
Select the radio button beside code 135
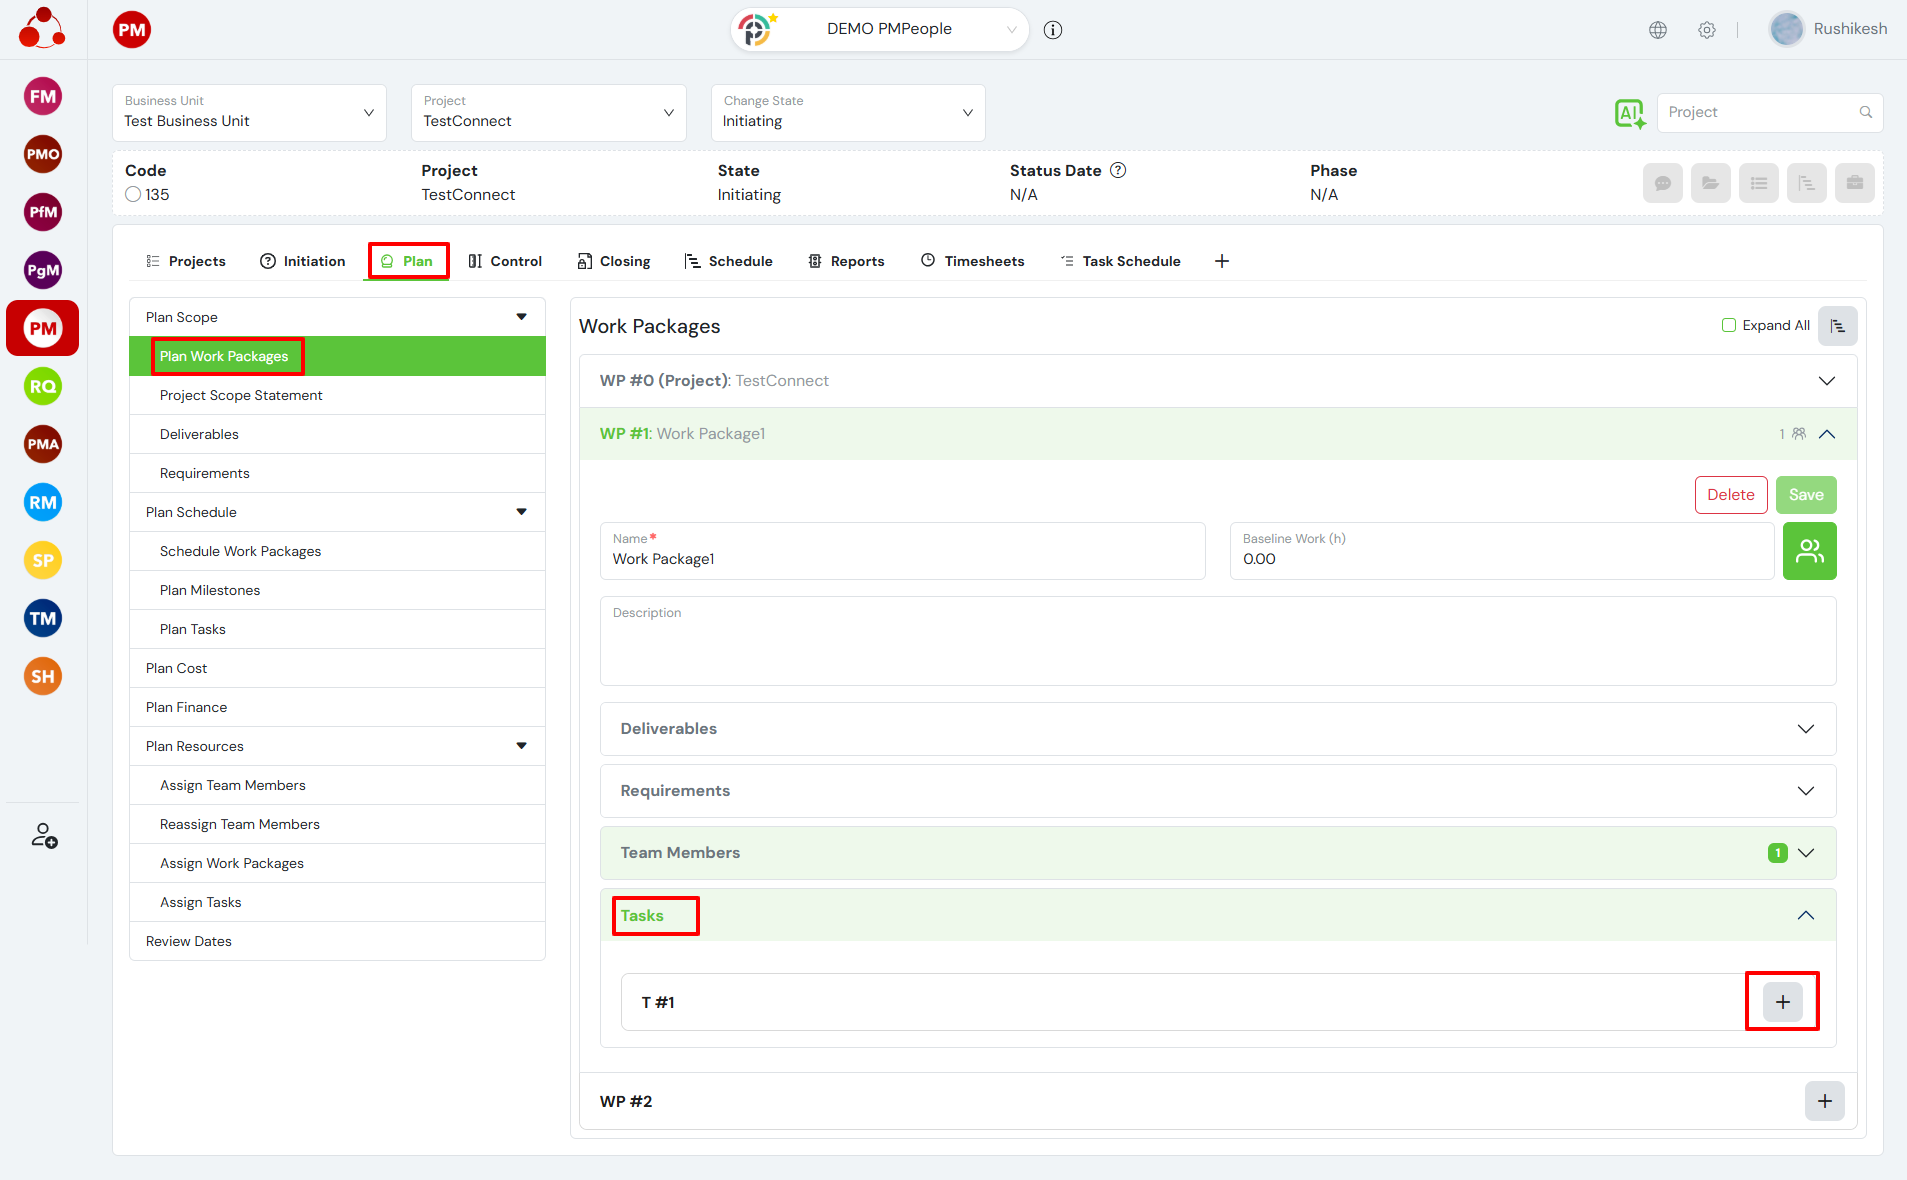pyautogui.click(x=133, y=195)
